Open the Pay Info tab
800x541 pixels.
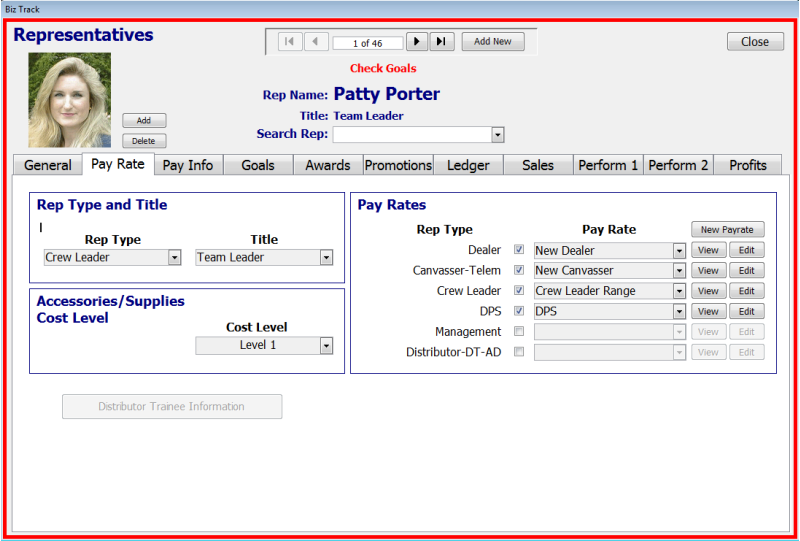[x=188, y=165]
